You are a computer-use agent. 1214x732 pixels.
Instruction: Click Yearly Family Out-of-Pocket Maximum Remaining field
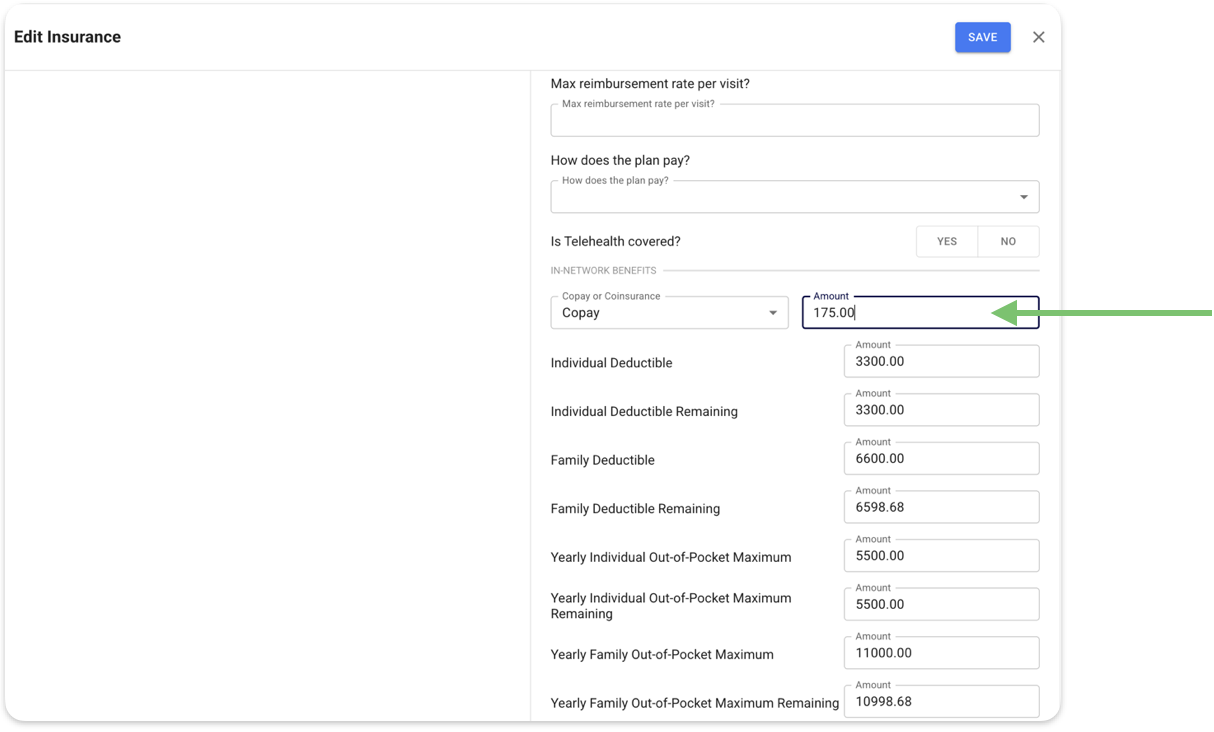point(940,701)
